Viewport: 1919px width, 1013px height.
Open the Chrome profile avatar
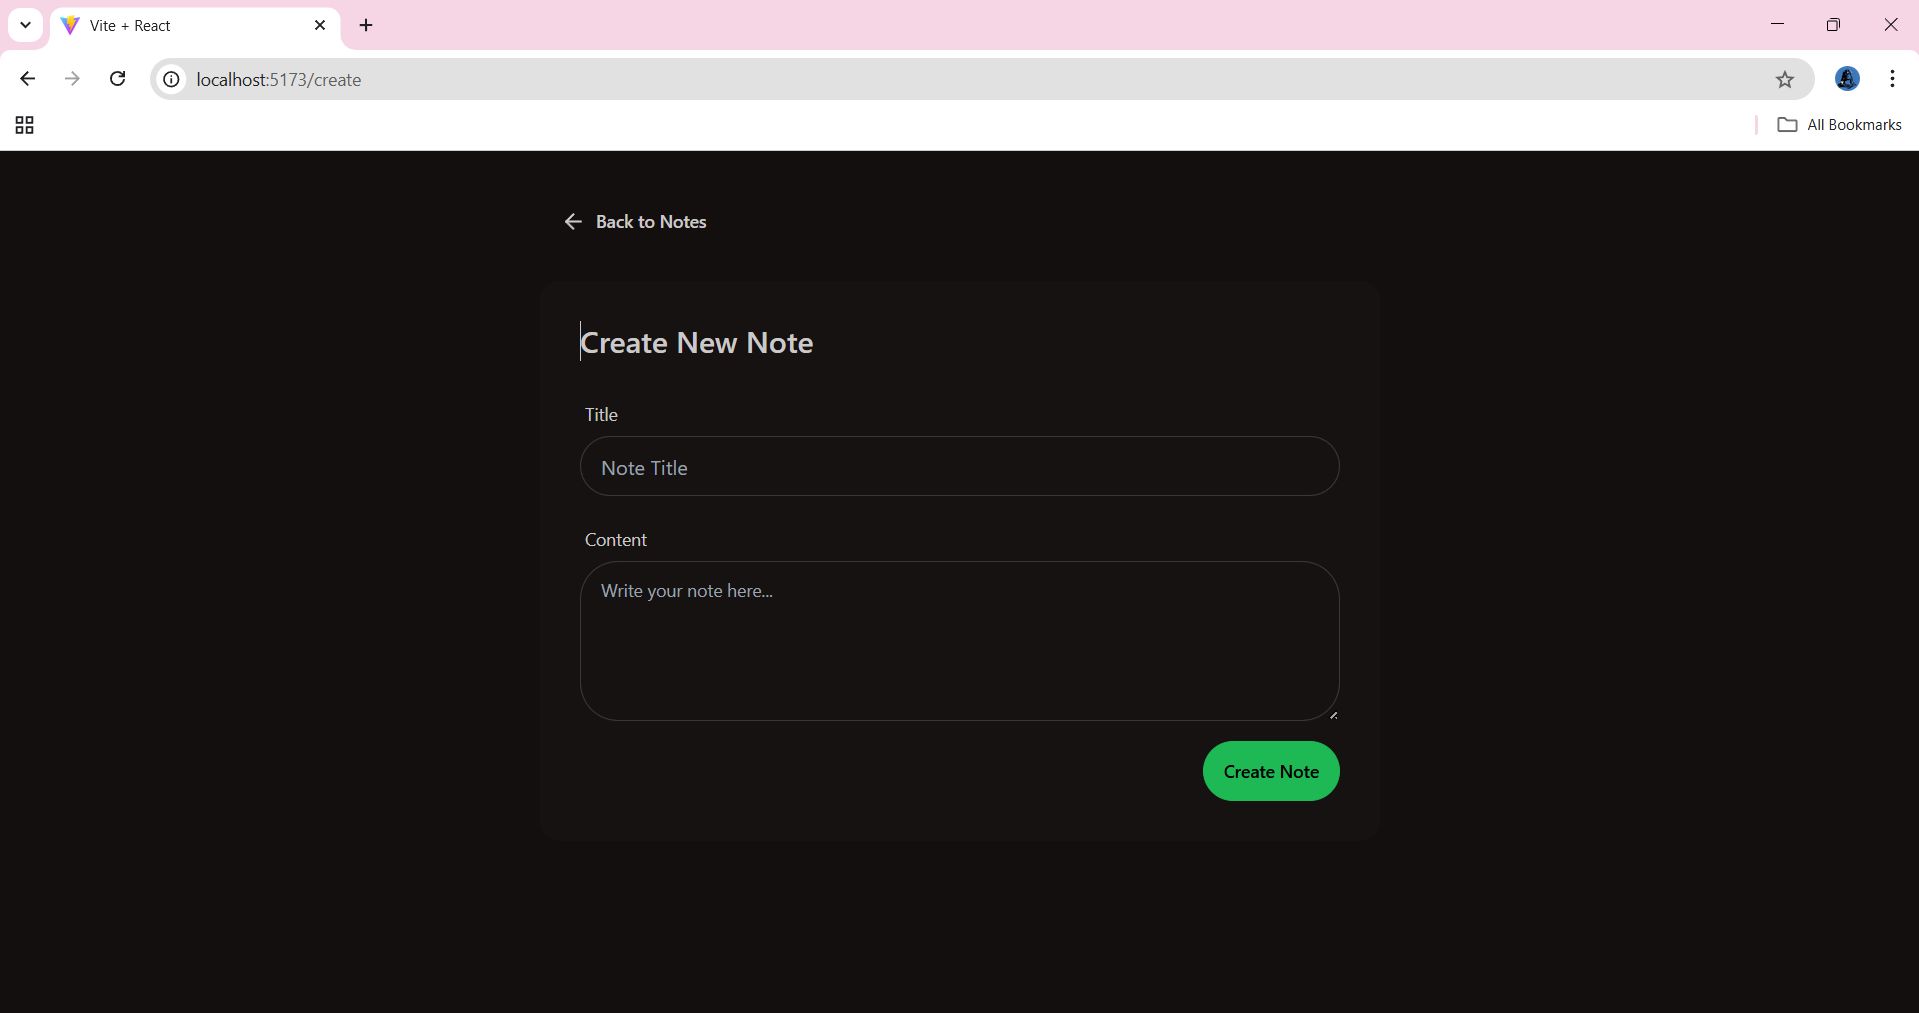tap(1846, 79)
